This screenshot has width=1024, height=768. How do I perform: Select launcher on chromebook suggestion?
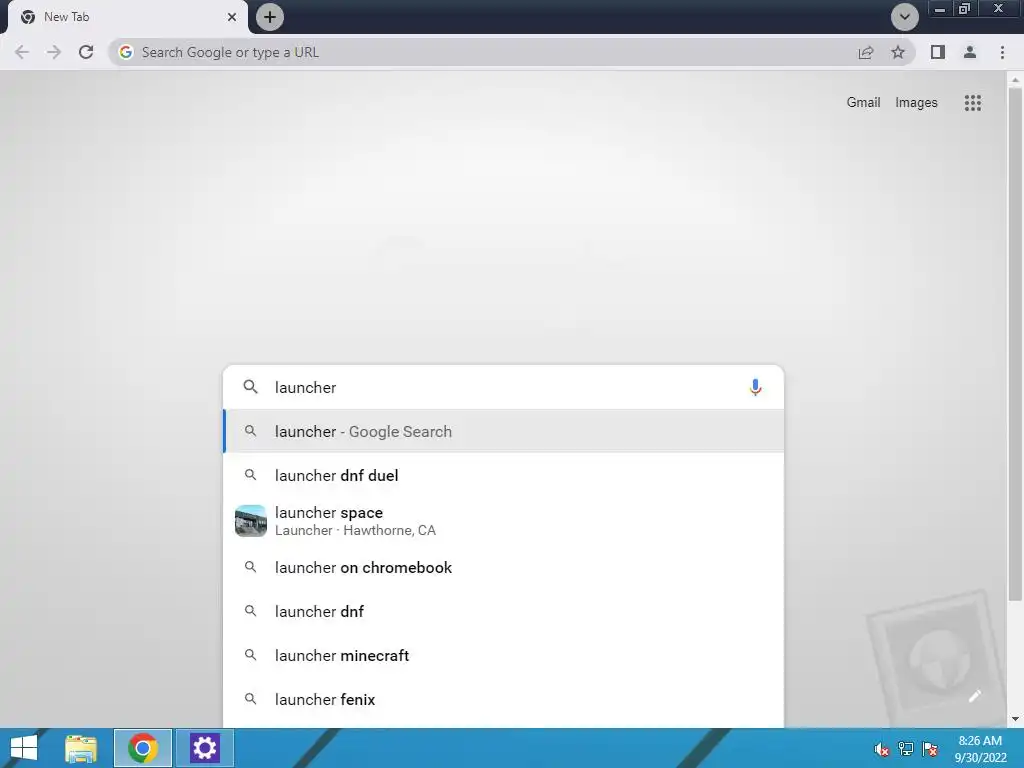pyautogui.click(x=503, y=568)
